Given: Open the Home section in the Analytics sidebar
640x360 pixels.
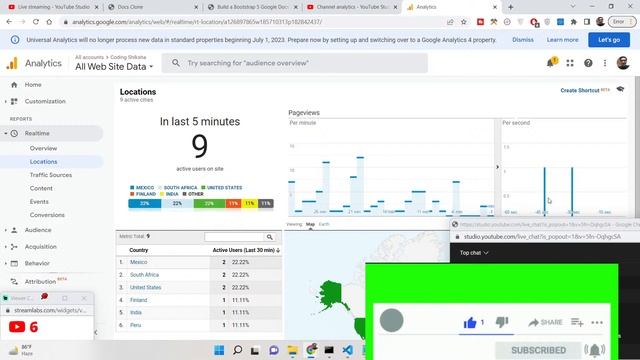Looking at the screenshot, I should tap(33, 85).
